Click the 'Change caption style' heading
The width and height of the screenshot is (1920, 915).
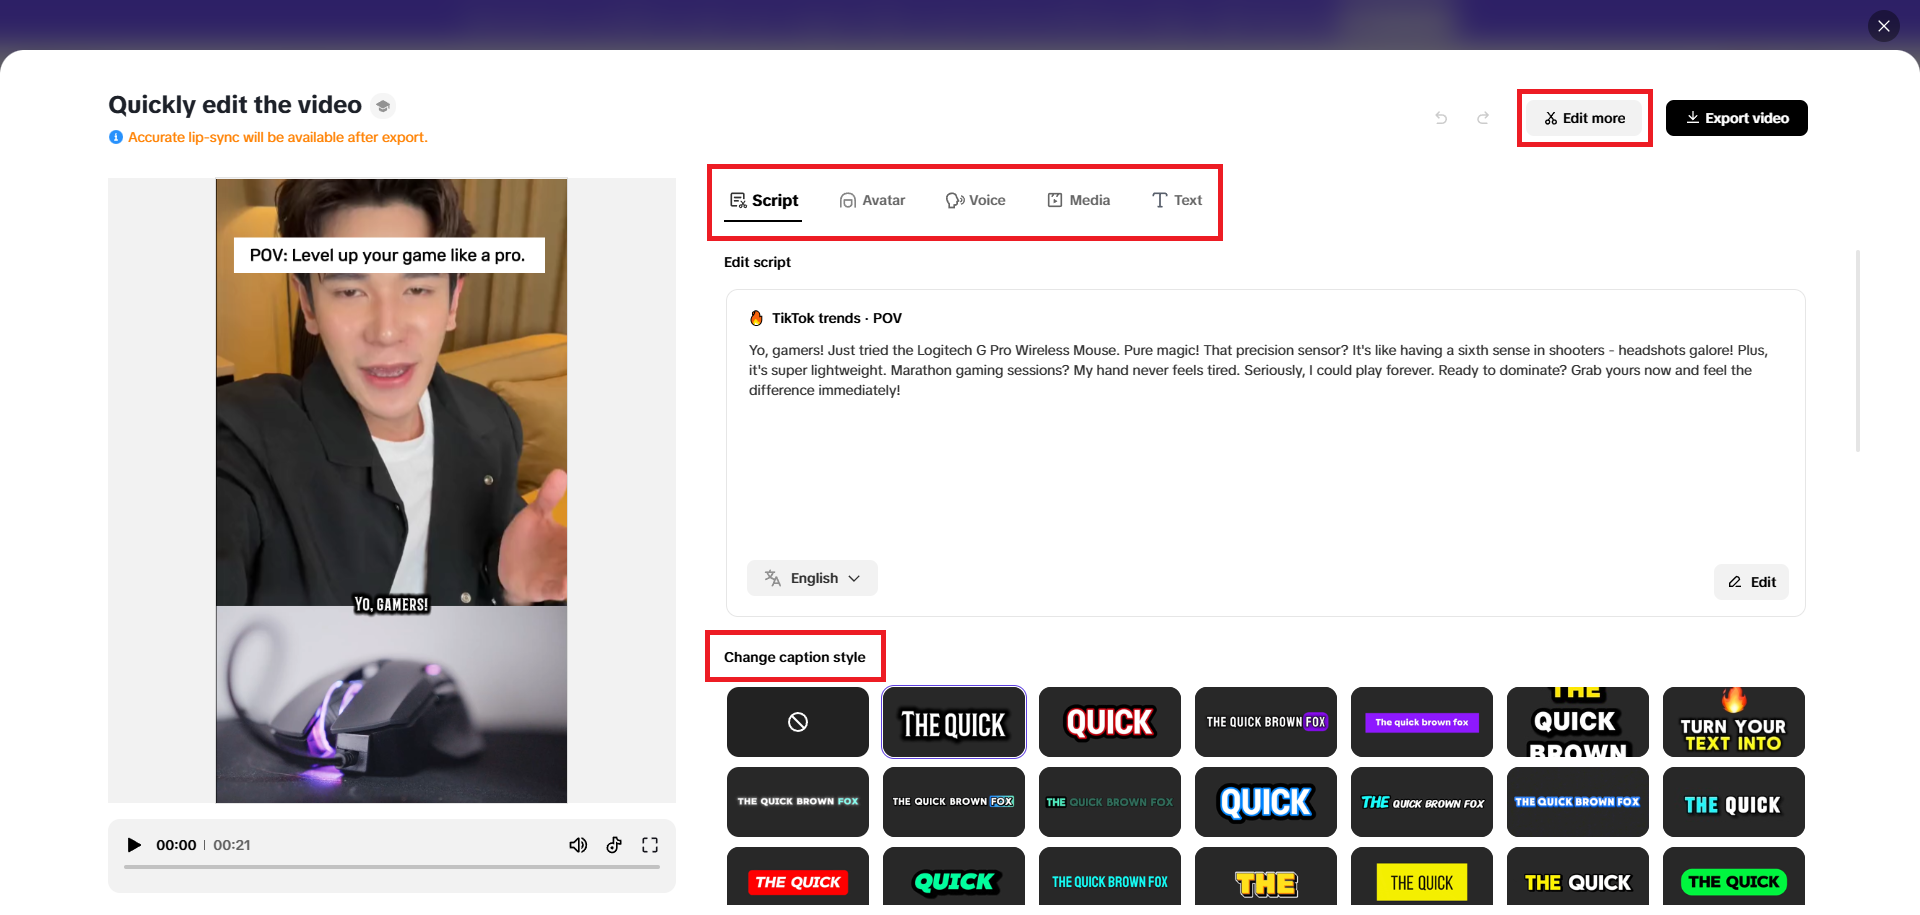click(795, 657)
